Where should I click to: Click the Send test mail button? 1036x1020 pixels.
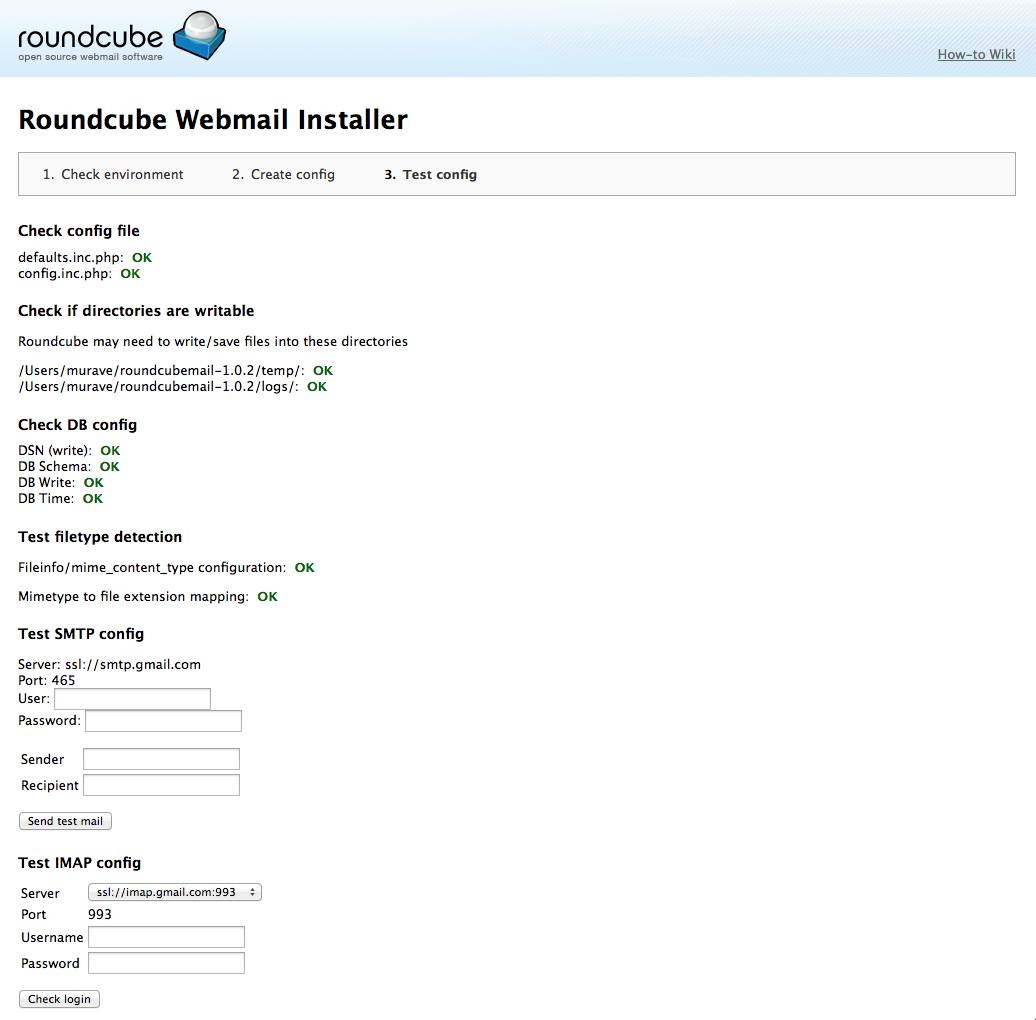[x=65, y=821]
